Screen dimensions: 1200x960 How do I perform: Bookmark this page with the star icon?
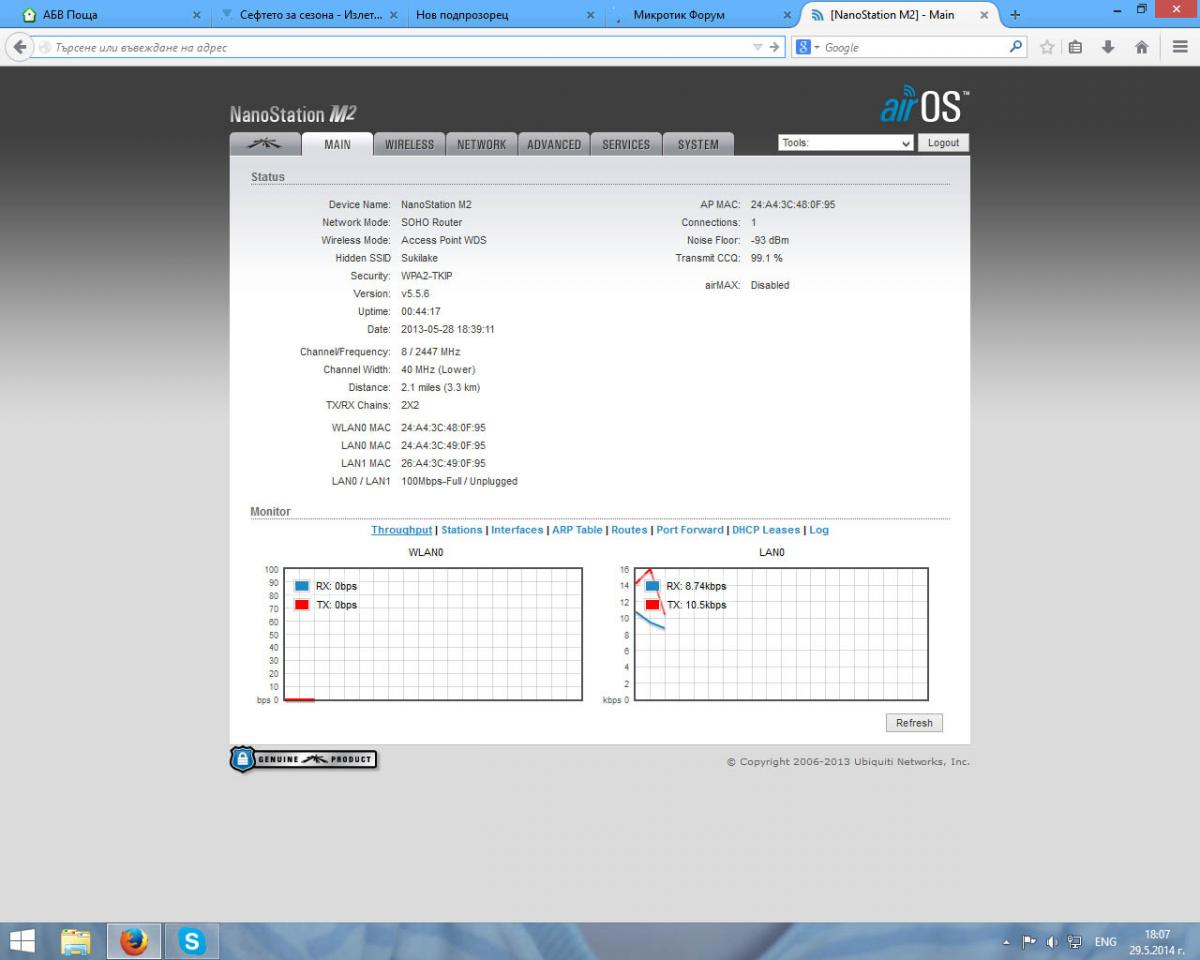(x=1047, y=47)
